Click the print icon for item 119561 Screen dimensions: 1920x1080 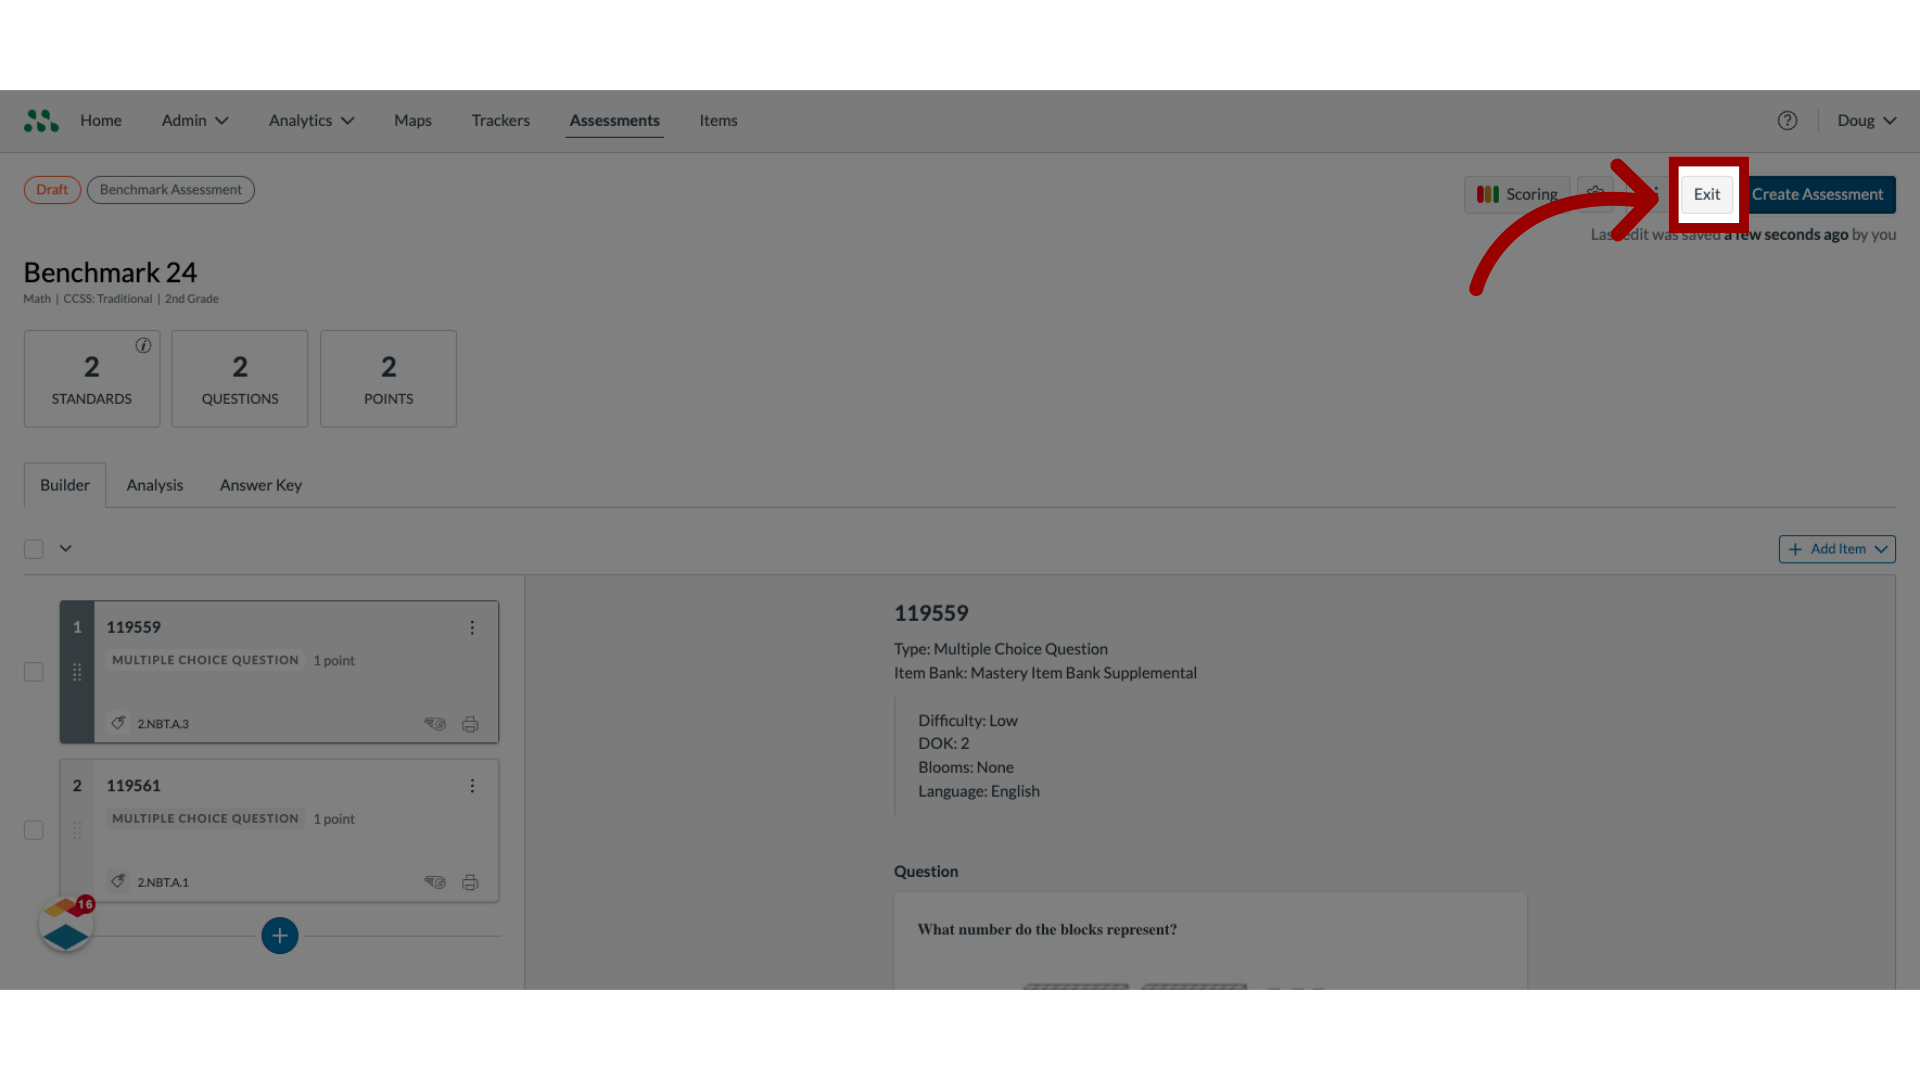click(471, 881)
